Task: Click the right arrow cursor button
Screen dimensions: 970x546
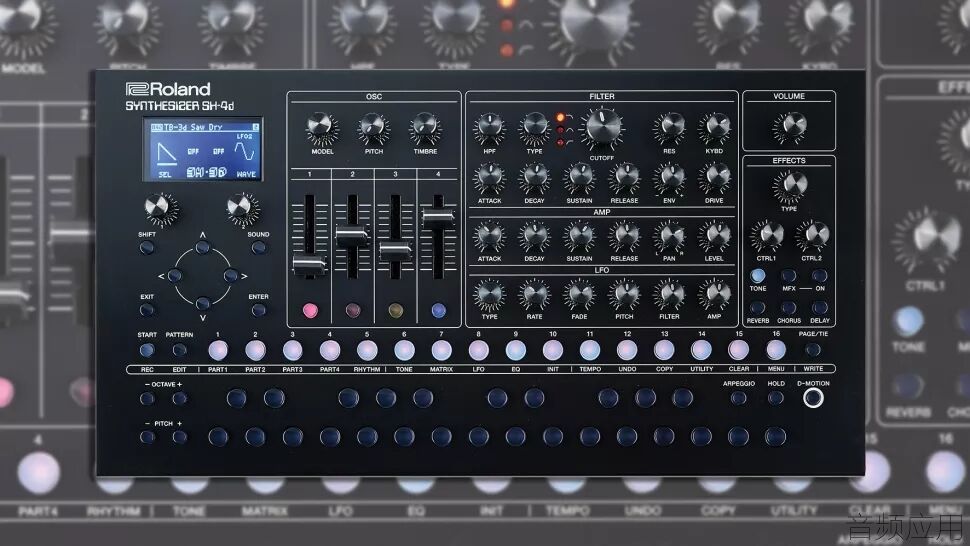Action: tap(231, 275)
